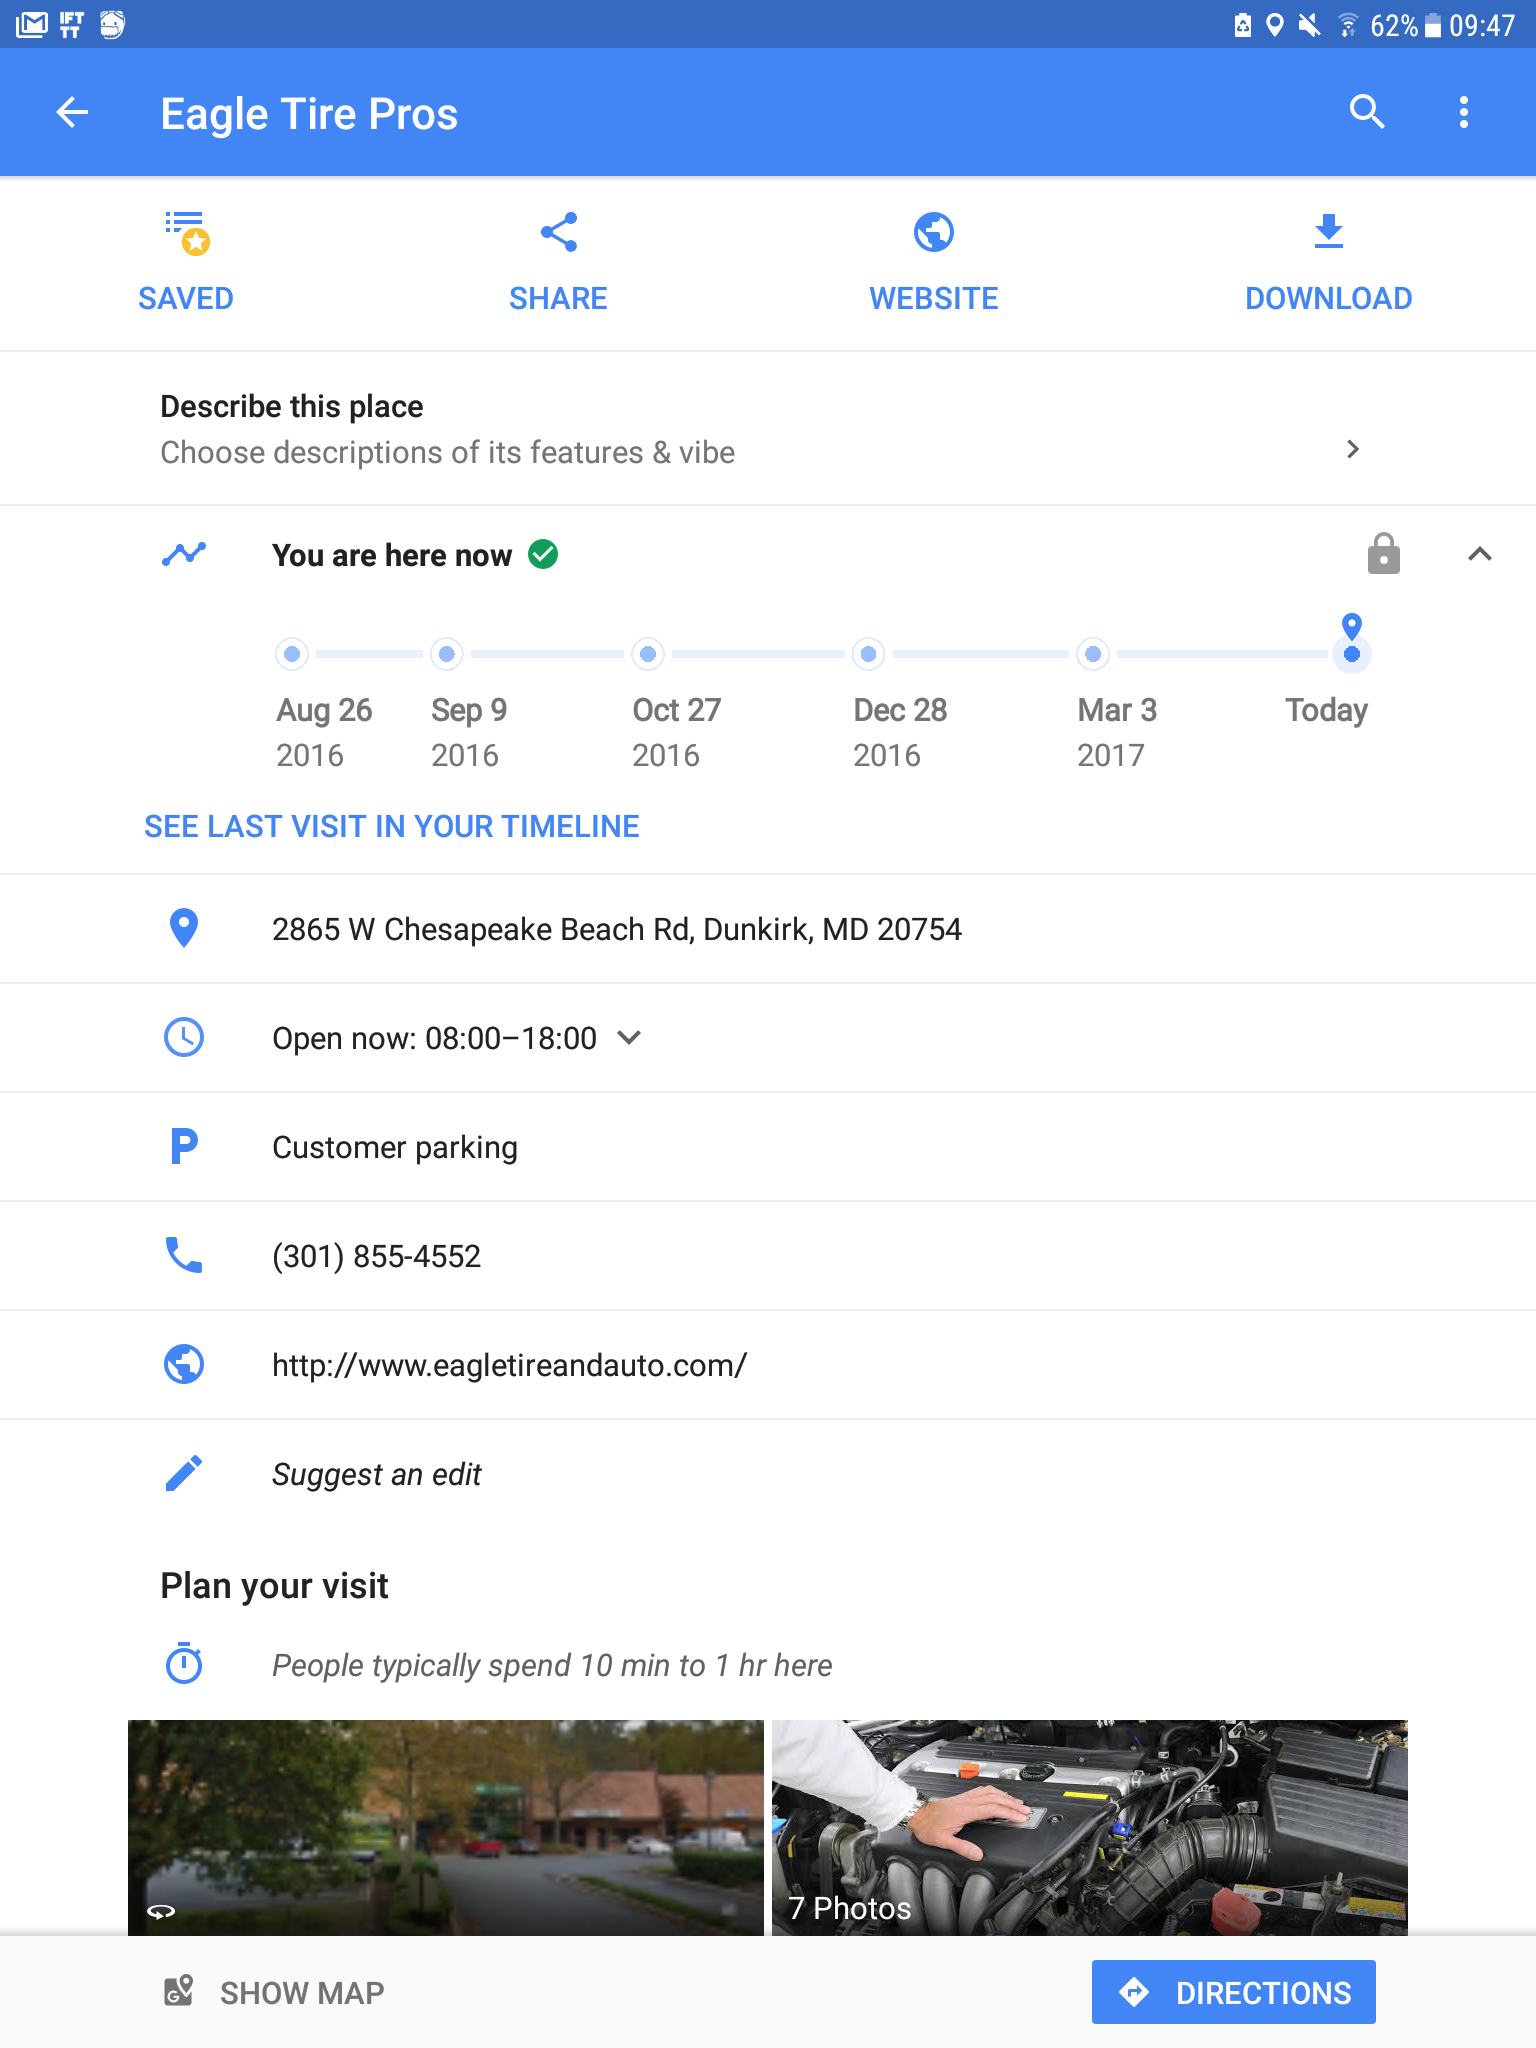Image resolution: width=1536 pixels, height=2048 pixels.
Task: Select the Oct 27 2016 visit marker
Action: pos(648,654)
